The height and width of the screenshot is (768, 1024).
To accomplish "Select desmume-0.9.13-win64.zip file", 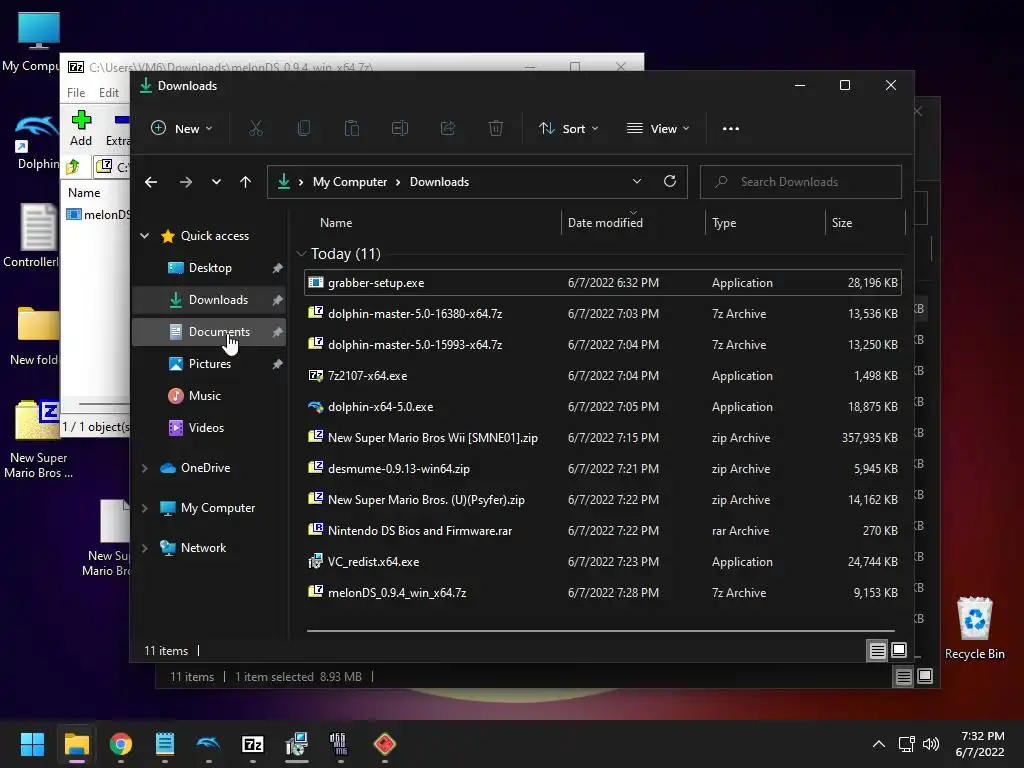I will (603, 469).
